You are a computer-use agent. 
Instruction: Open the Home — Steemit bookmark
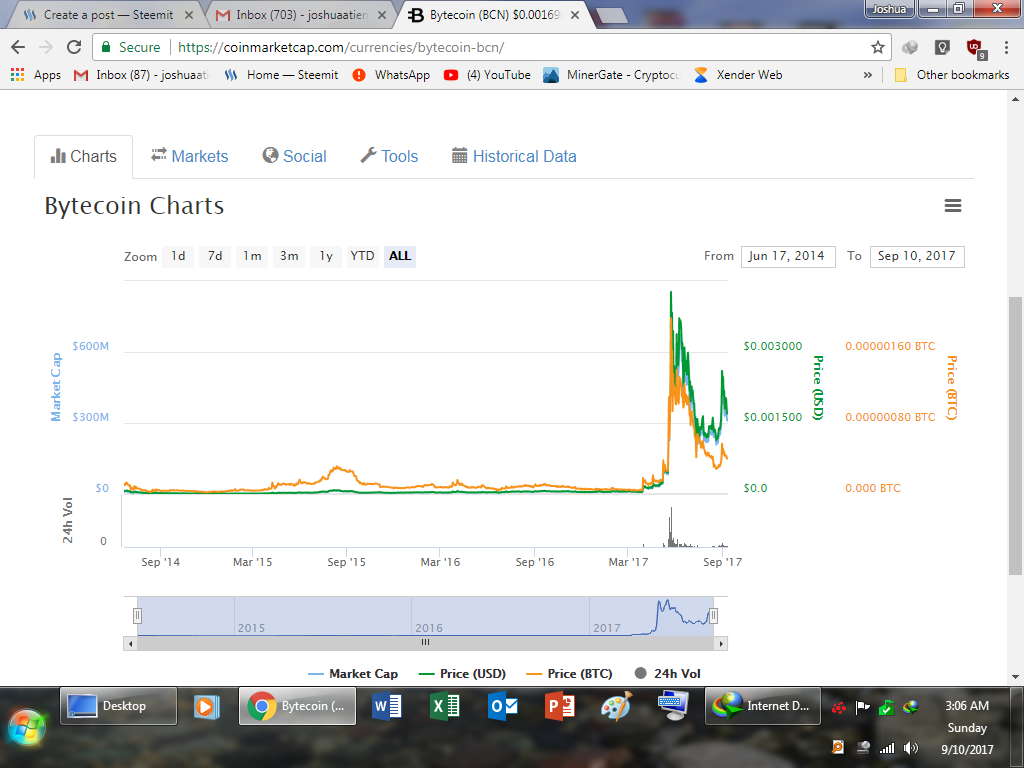coord(281,75)
